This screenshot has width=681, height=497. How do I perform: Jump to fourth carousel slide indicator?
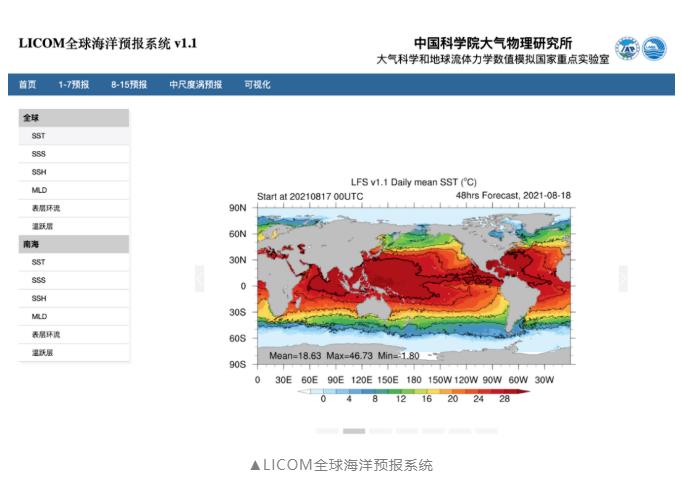click(x=407, y=431)
